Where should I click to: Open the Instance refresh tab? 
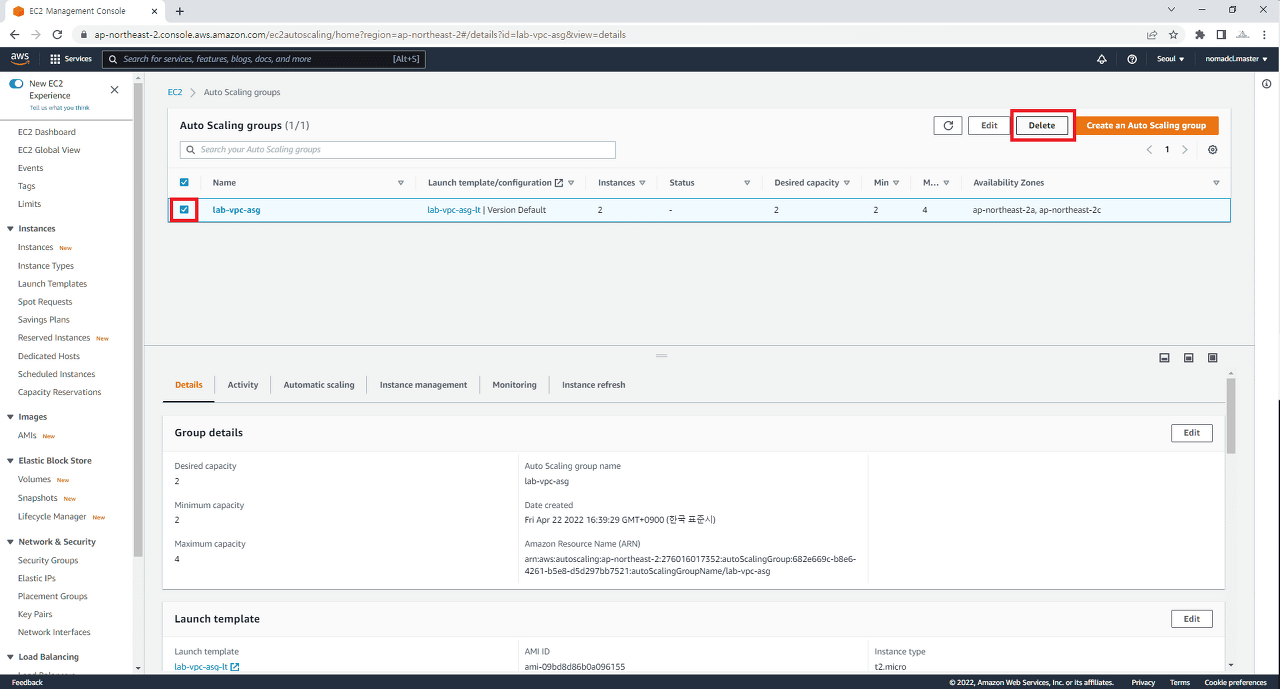pyautogui.click(x=594, y=385)
